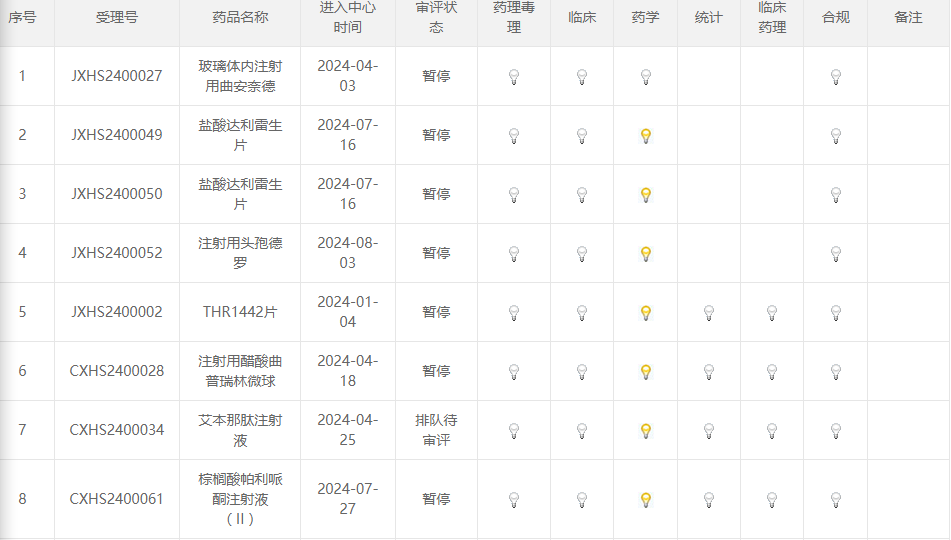The height and width of the screenshot is (540, 951).
Task: Click the 合规 column header
Action: (836, 18)
